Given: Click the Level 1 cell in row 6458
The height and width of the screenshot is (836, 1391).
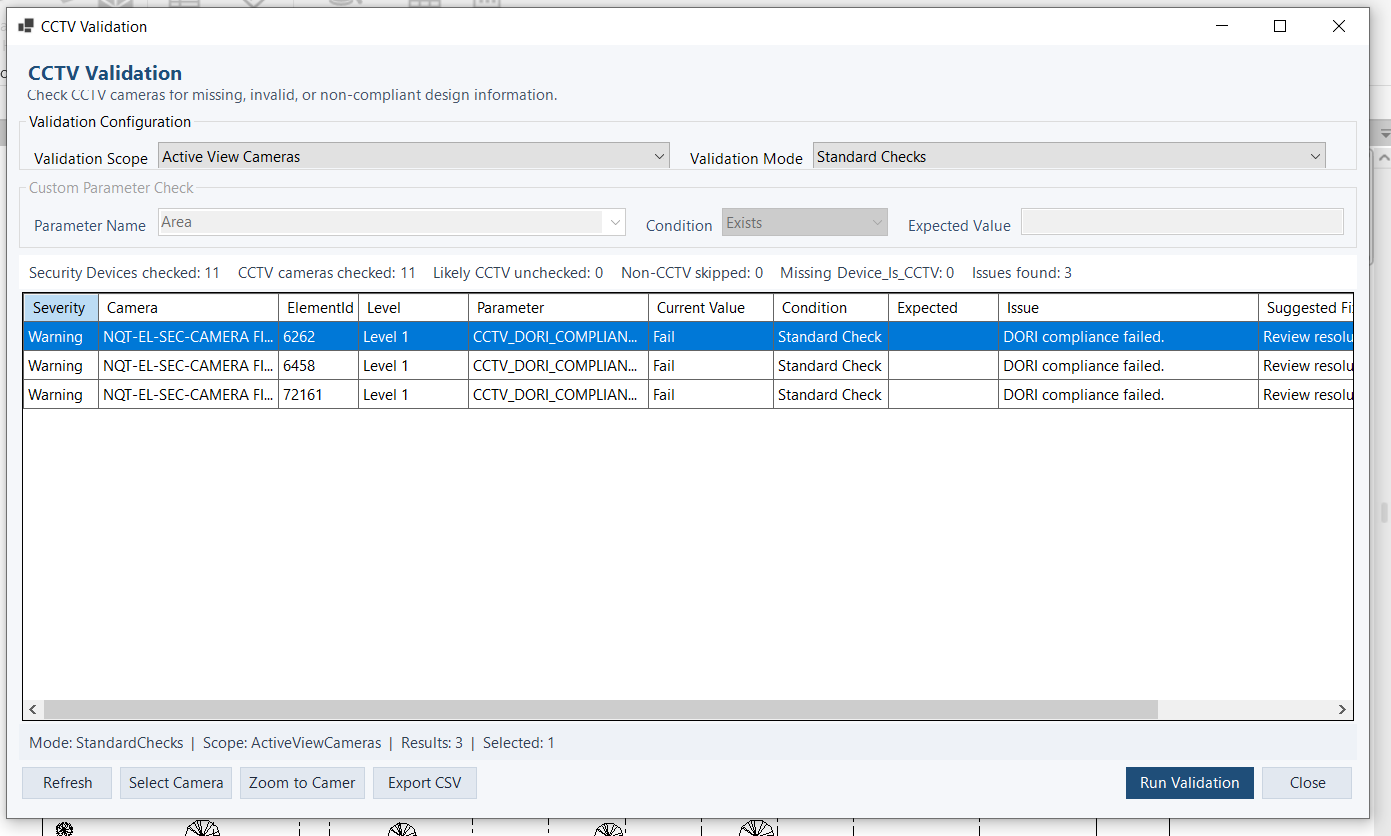Looking at the screenshot, I should (413, 366).
